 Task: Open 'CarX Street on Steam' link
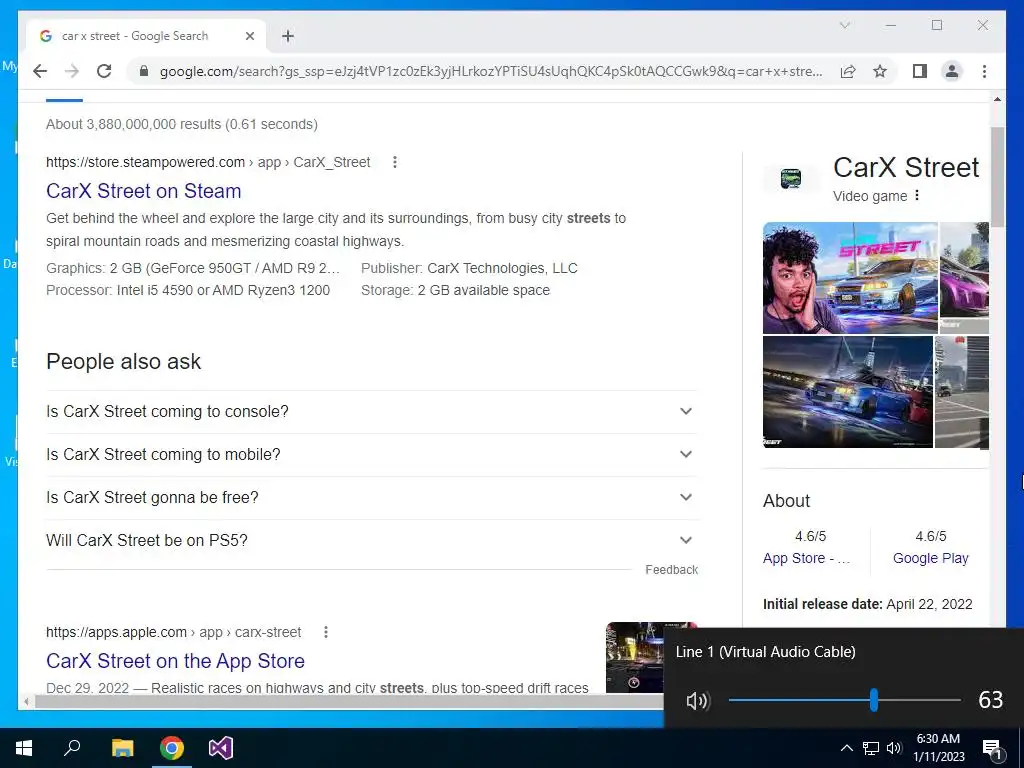[x=144, y=191]
